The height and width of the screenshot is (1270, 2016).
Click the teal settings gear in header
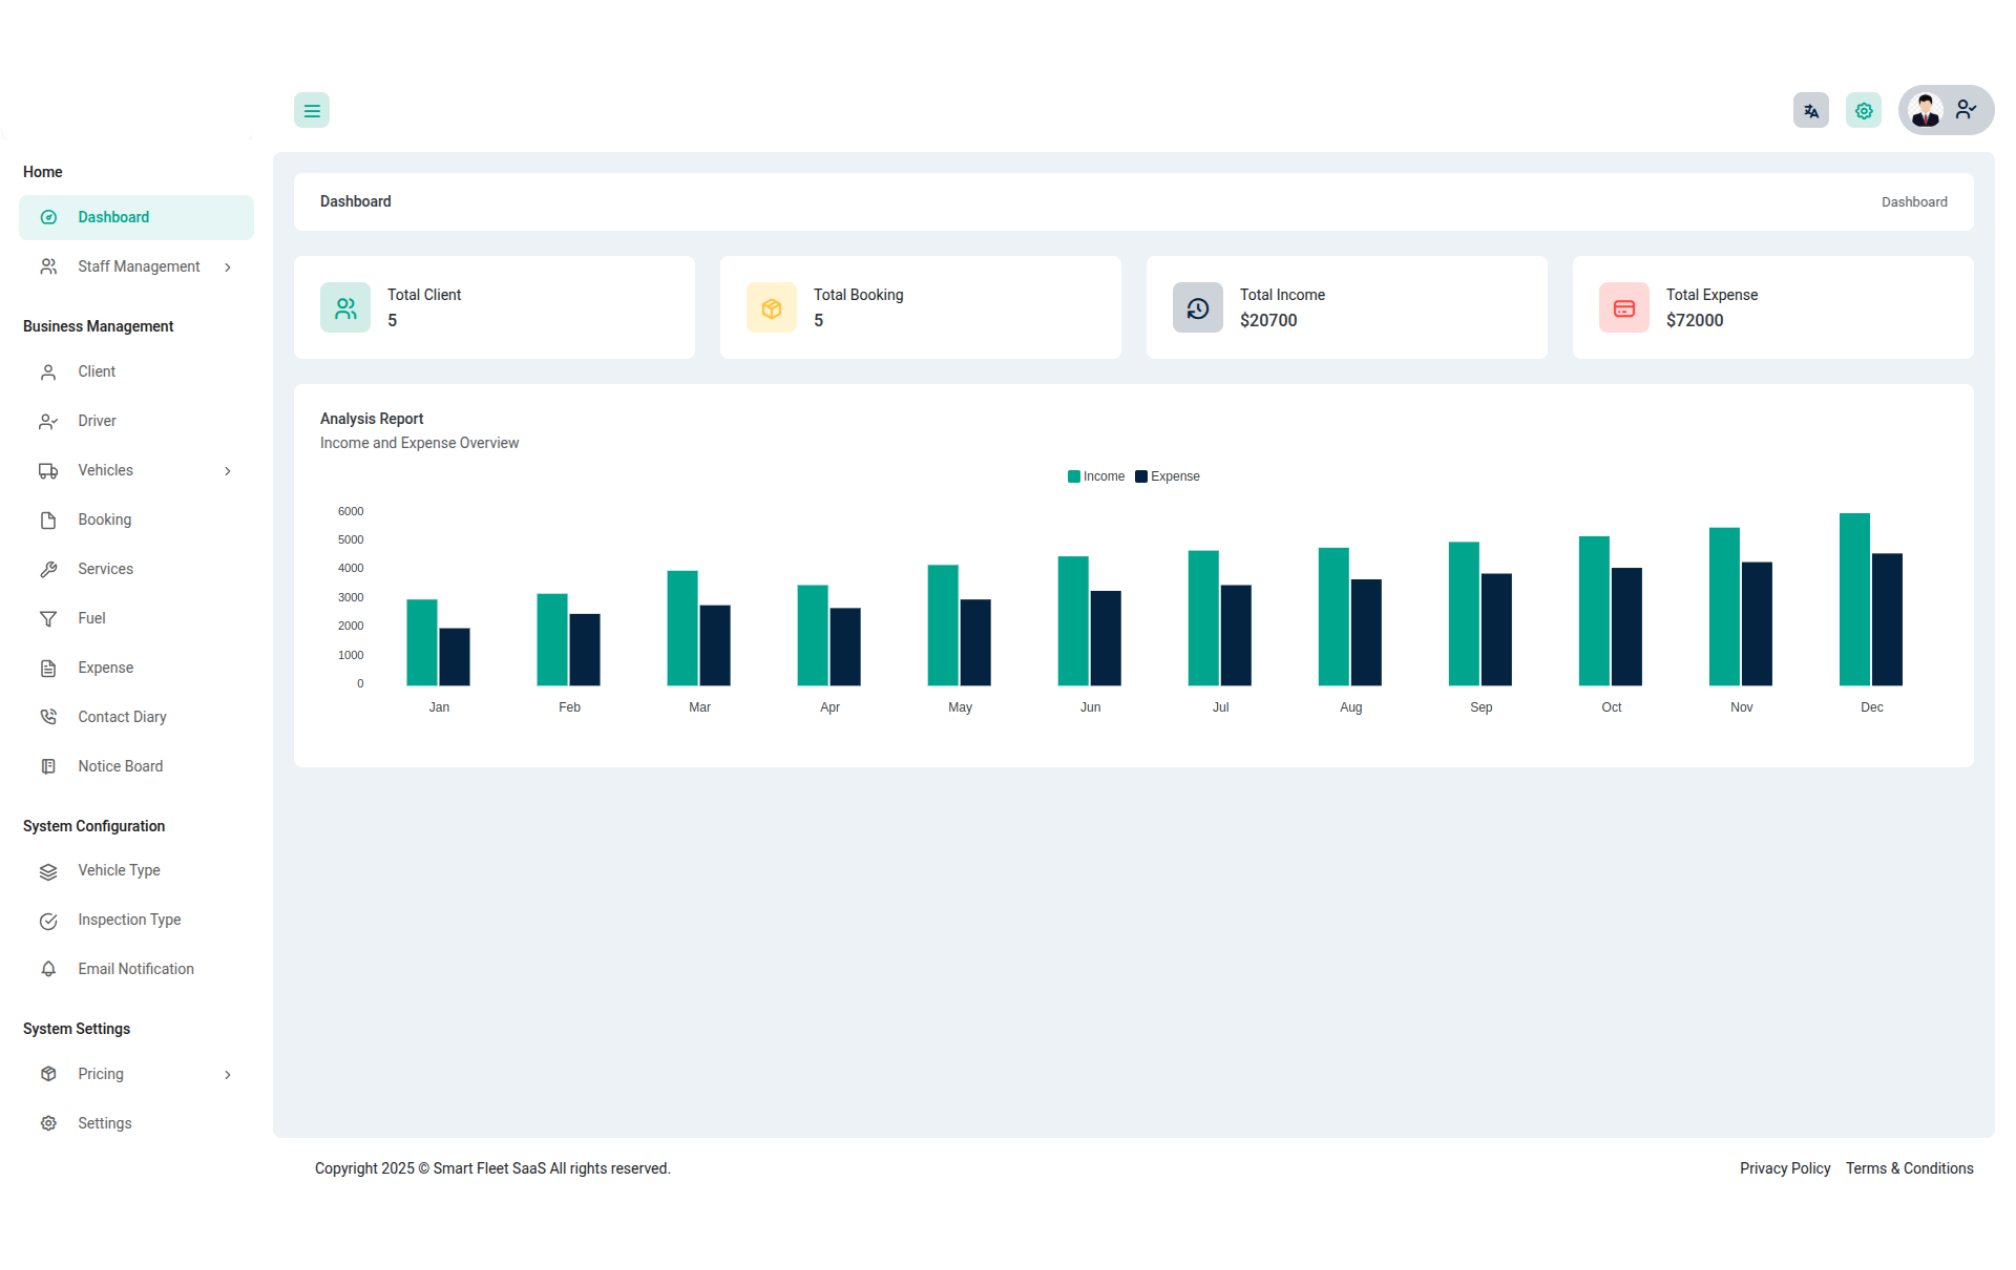pos(1863,111)
